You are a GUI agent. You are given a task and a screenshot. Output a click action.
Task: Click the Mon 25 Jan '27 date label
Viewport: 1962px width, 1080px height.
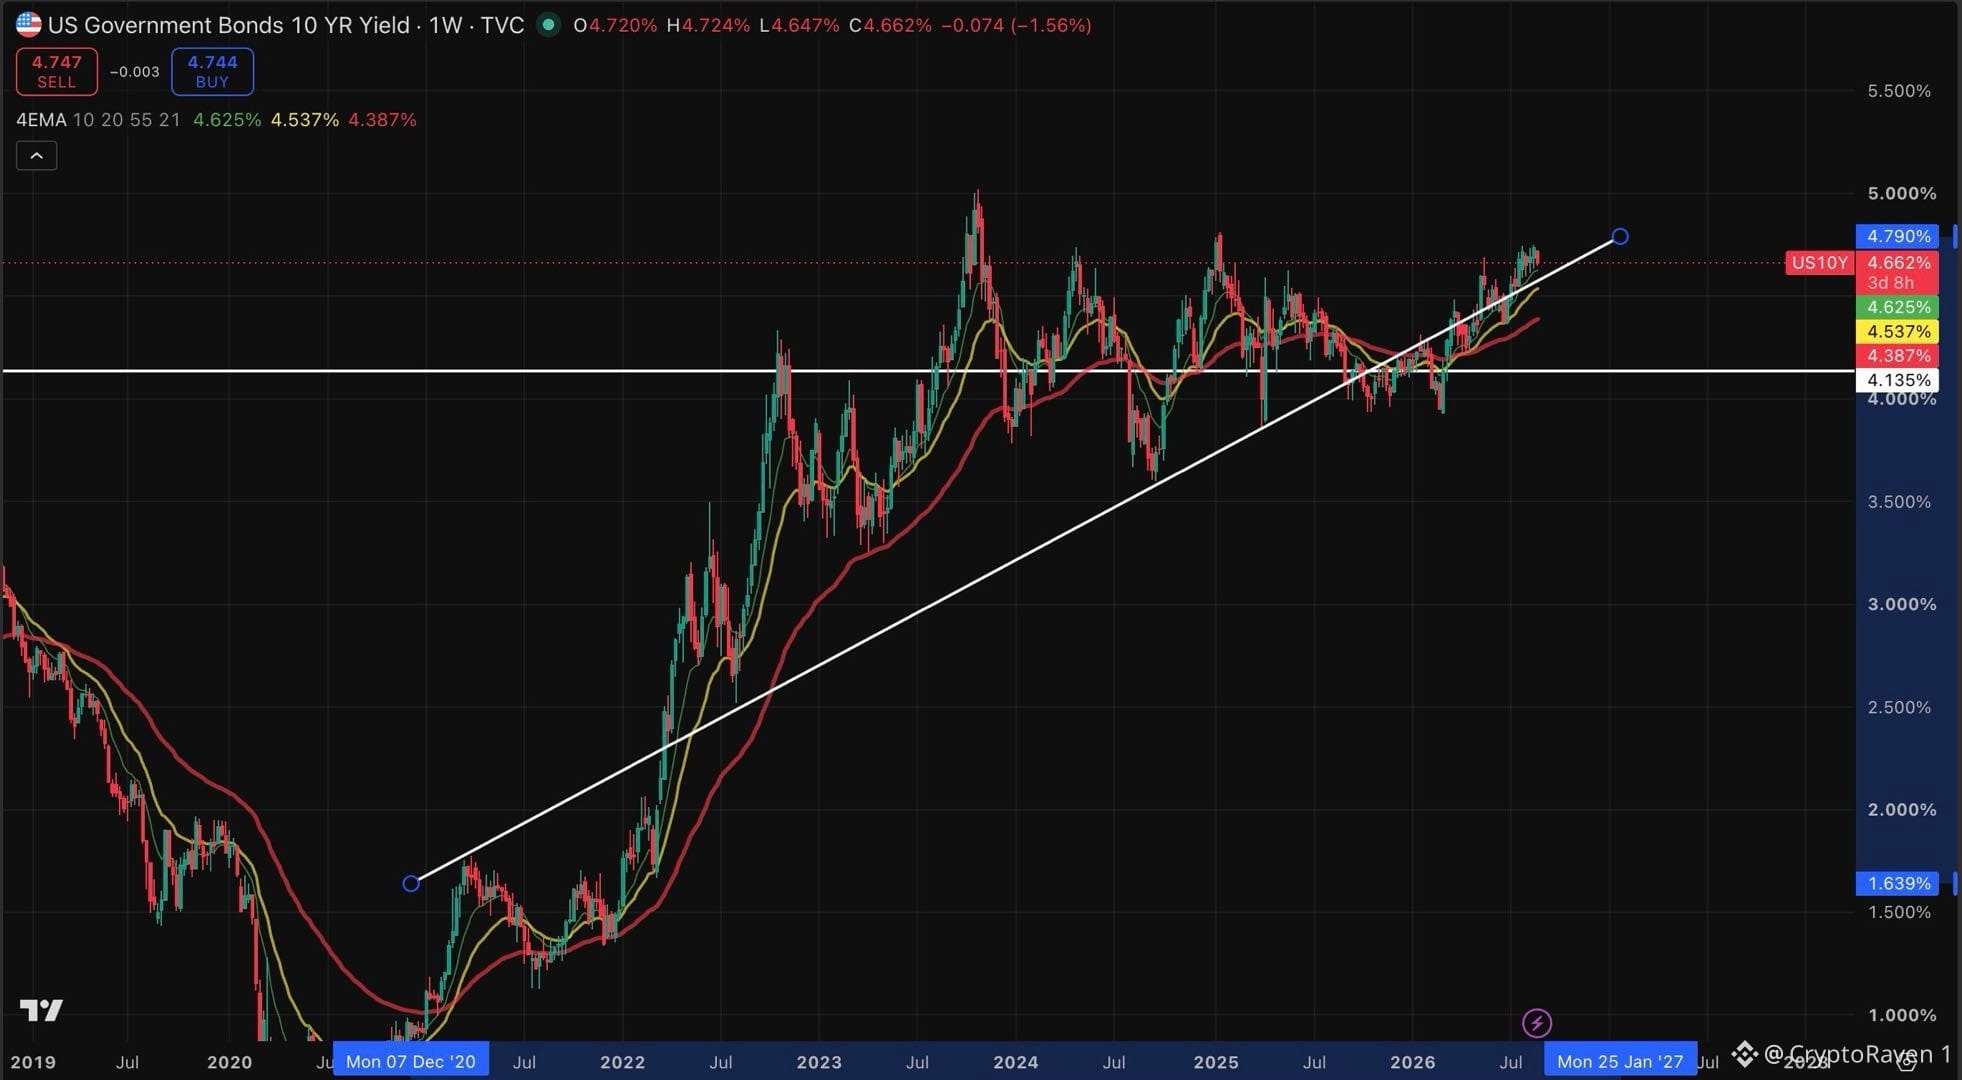(1620, 1061)
